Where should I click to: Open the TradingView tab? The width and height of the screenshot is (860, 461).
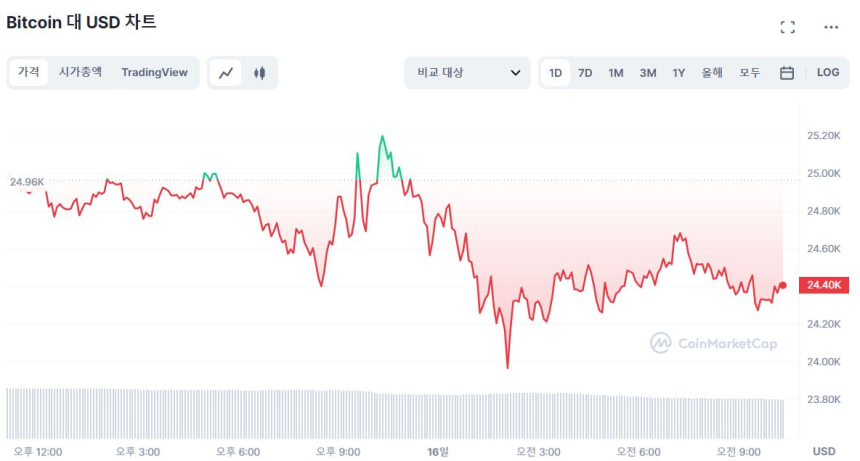(154, 72)
